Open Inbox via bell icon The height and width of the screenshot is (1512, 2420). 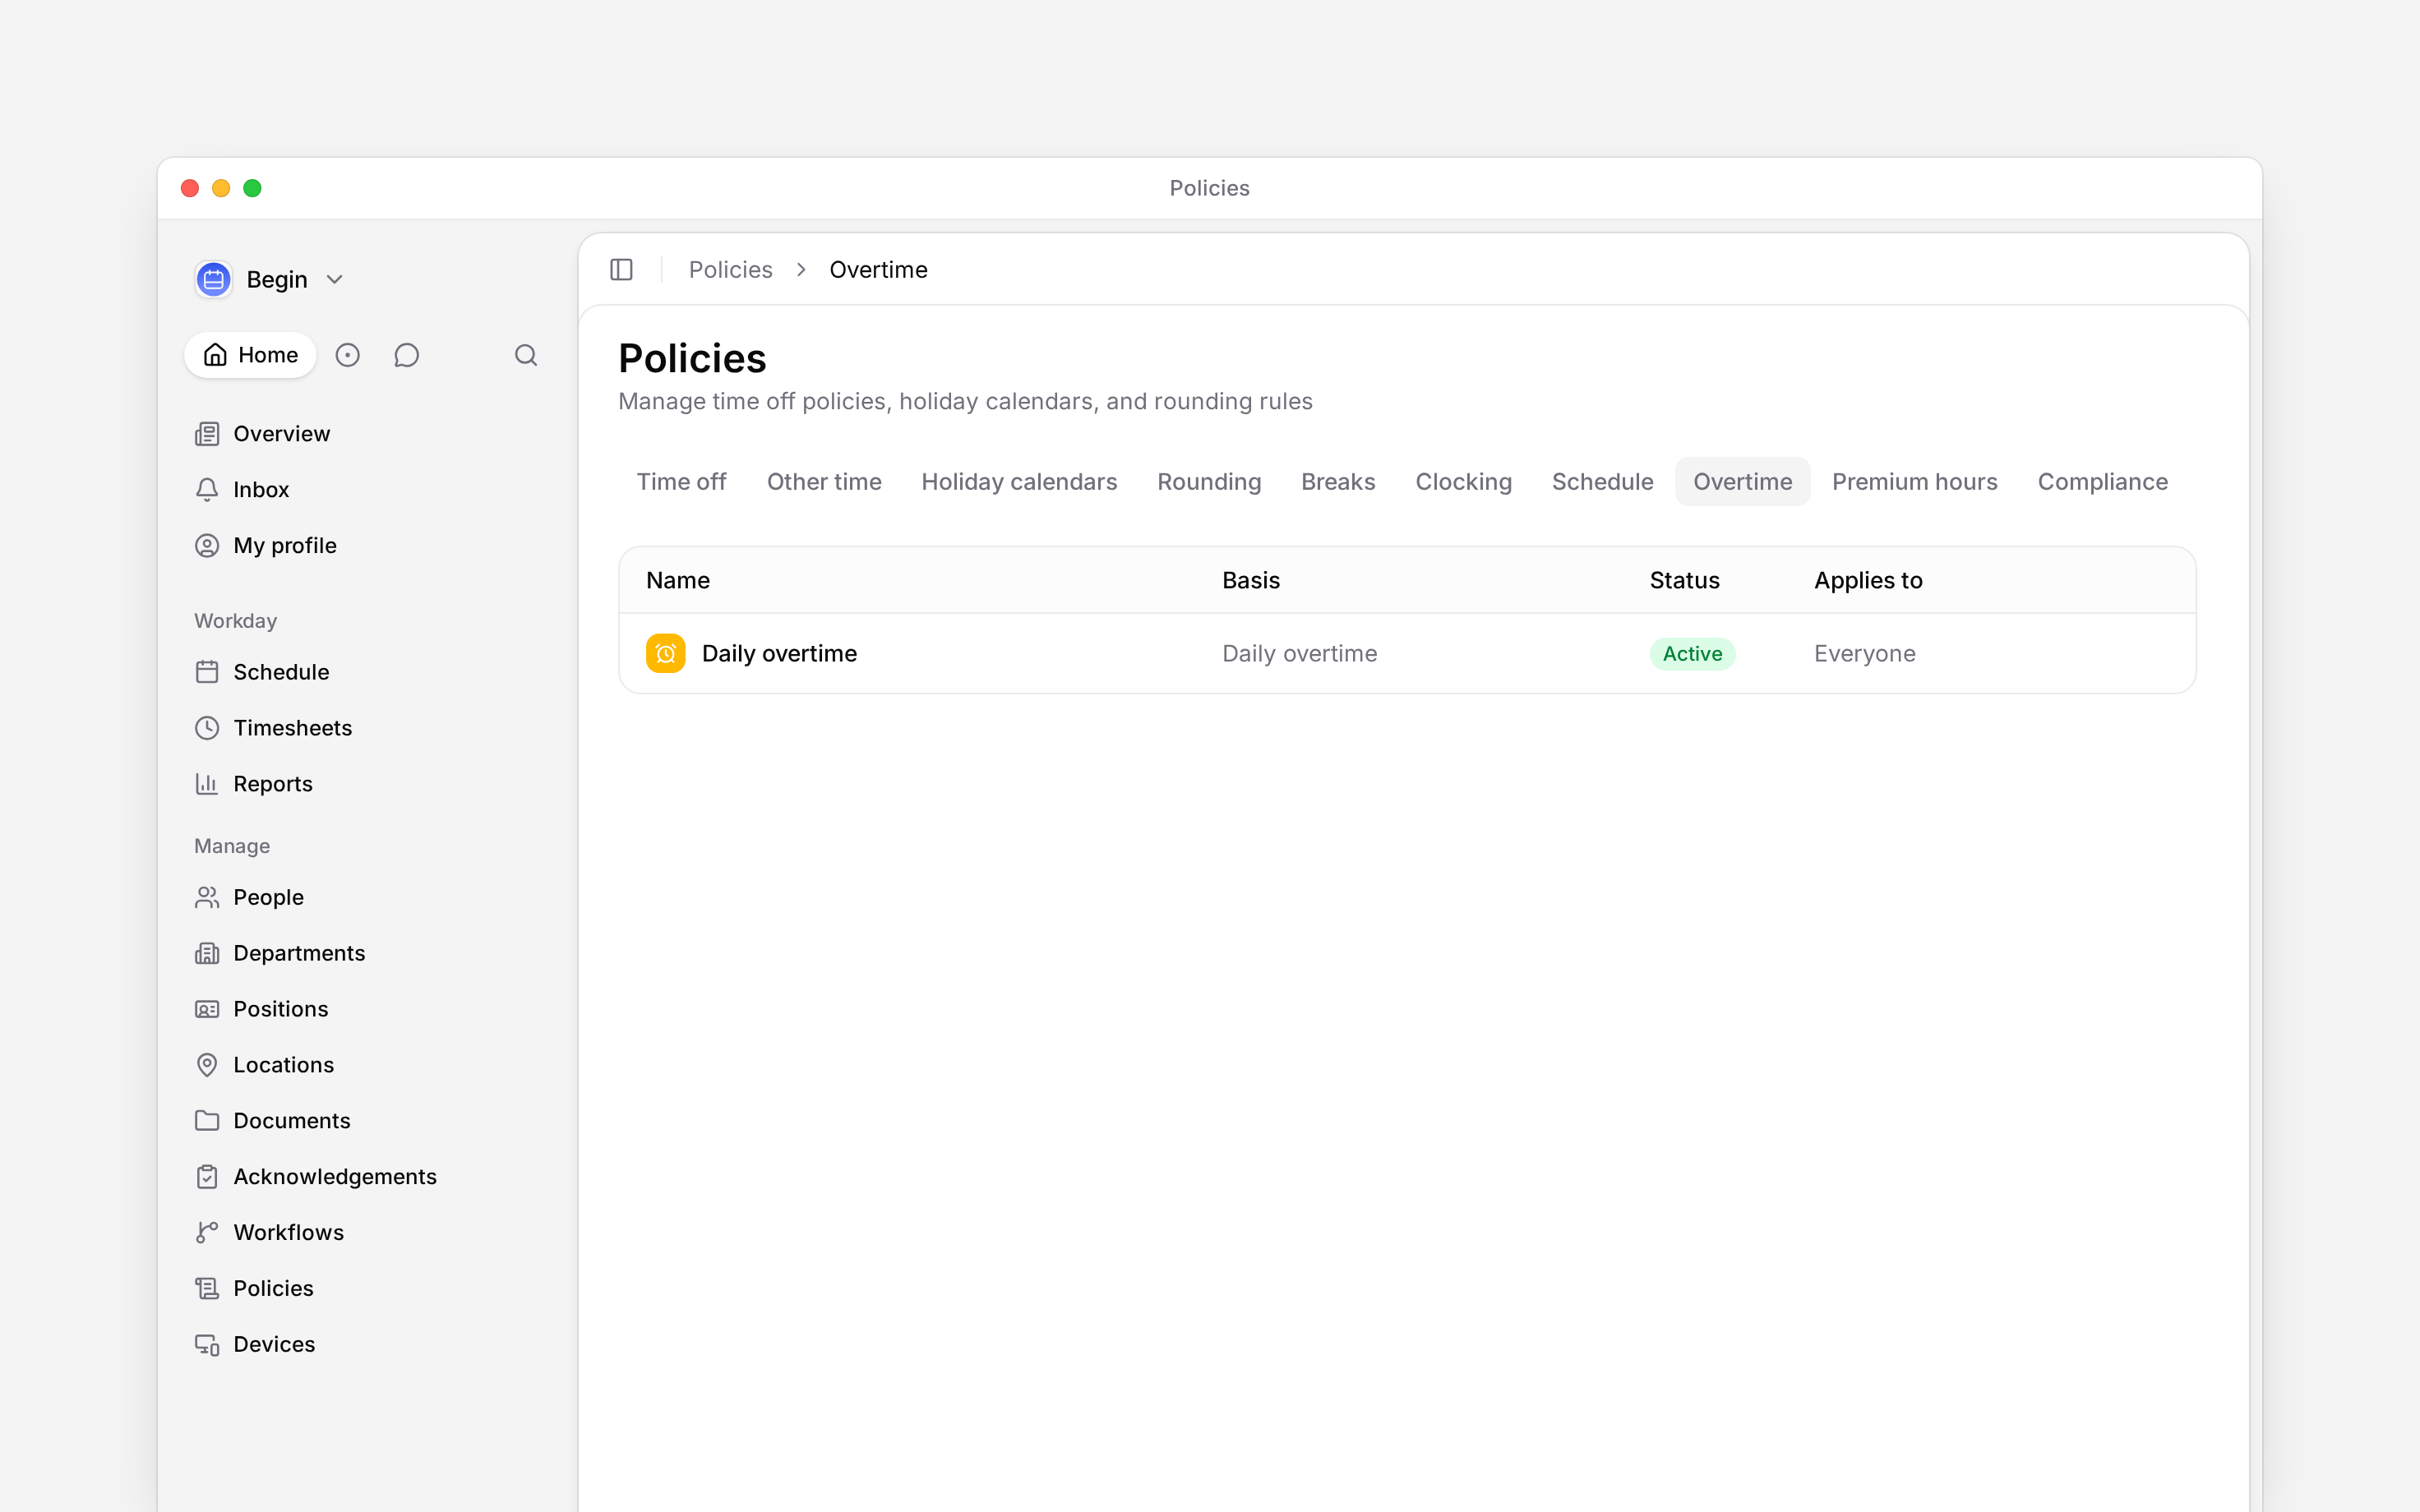pos(207,490)
